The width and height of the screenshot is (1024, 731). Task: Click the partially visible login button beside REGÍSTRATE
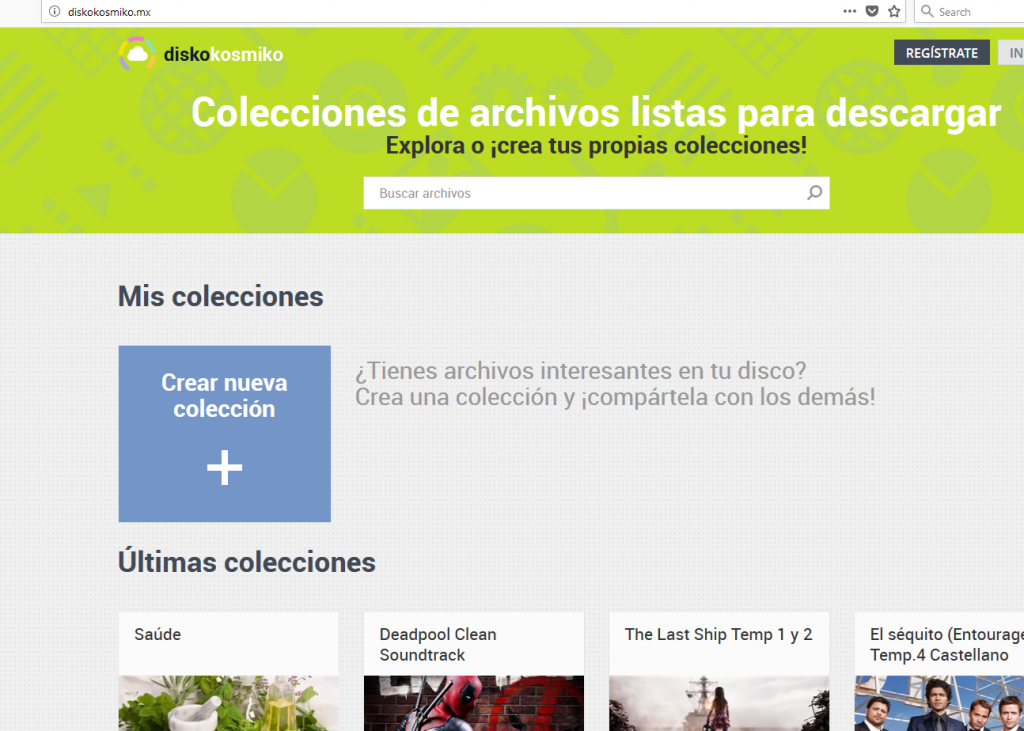point(1012,53)
